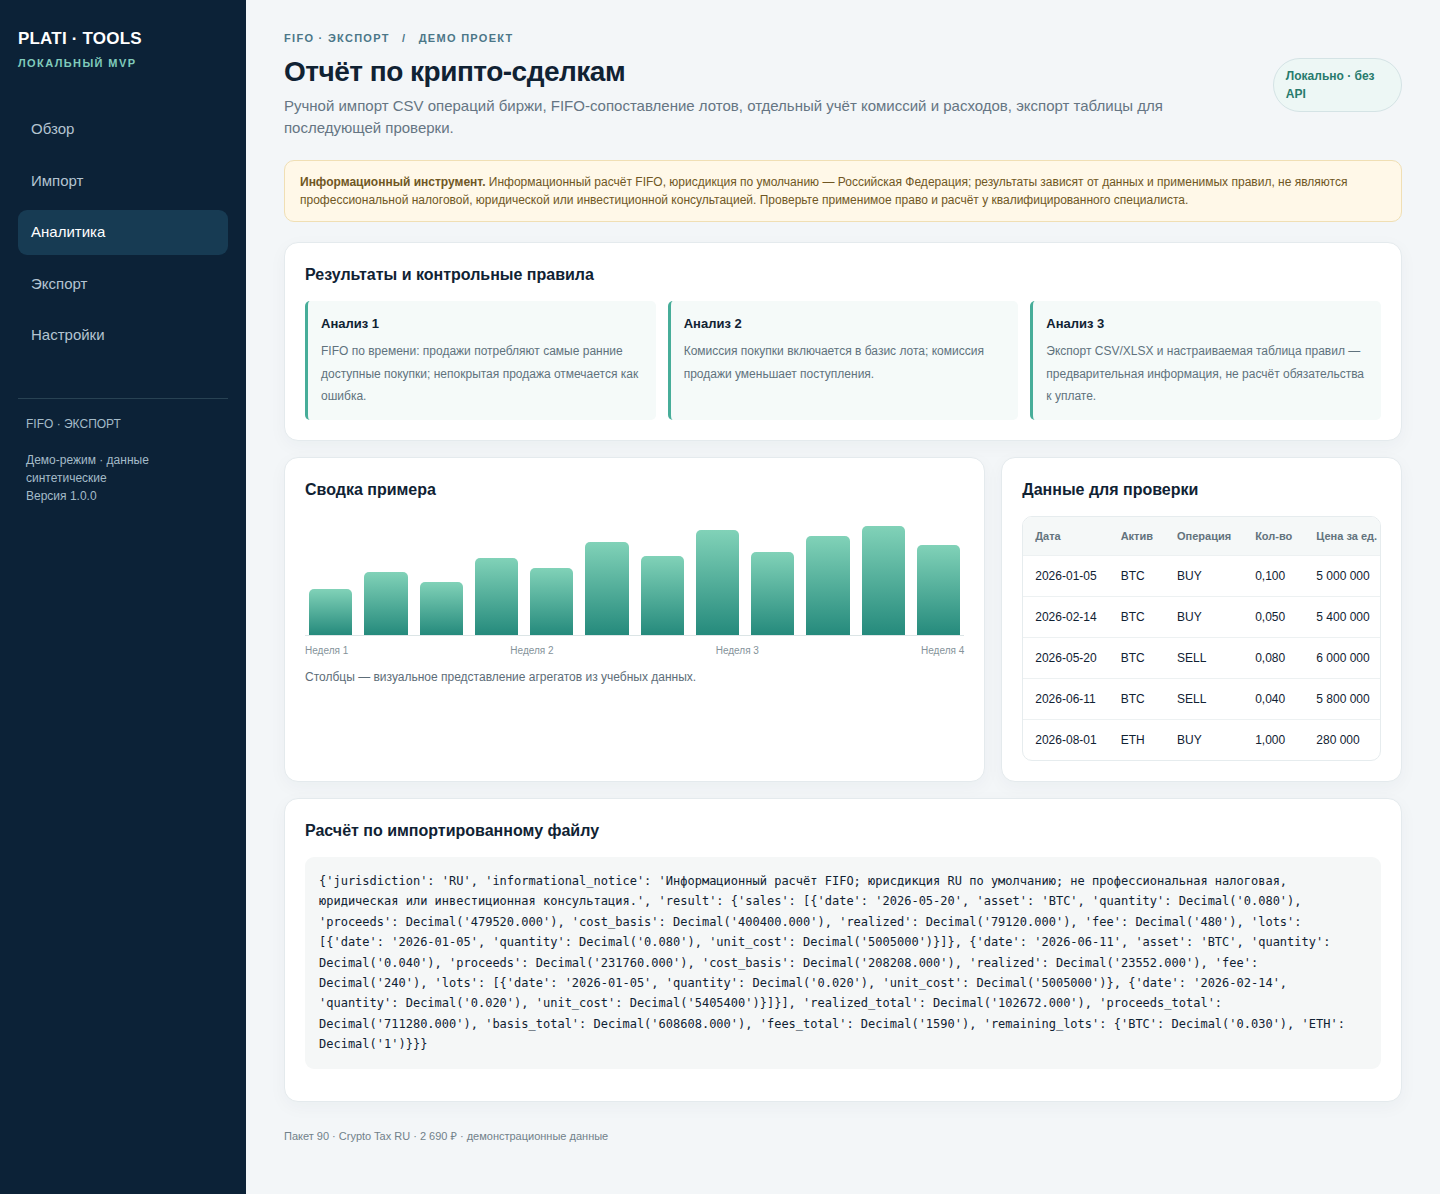The image size is (1440, 1194).
Task: Click the price value 280 000
Action: (1338, 740)
